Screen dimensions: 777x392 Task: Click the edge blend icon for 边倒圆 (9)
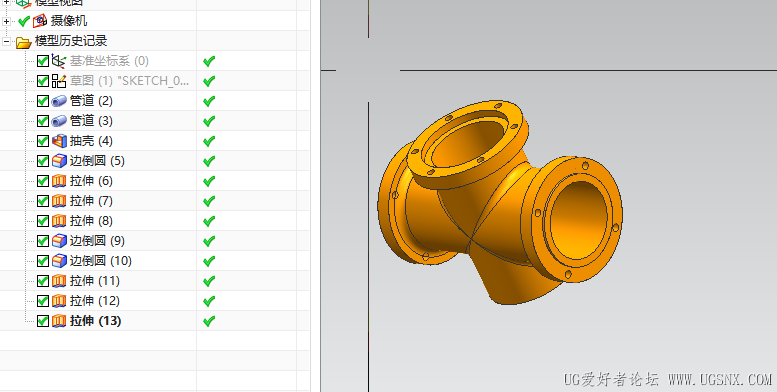(x=59, y=241)
